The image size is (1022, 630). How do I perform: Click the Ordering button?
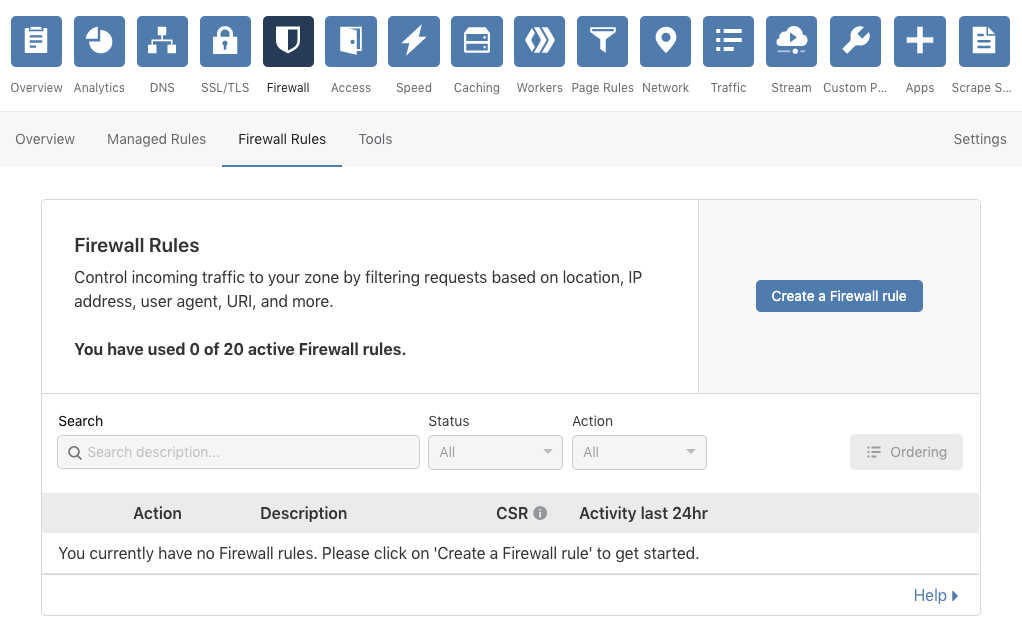(x=906, y=452)
